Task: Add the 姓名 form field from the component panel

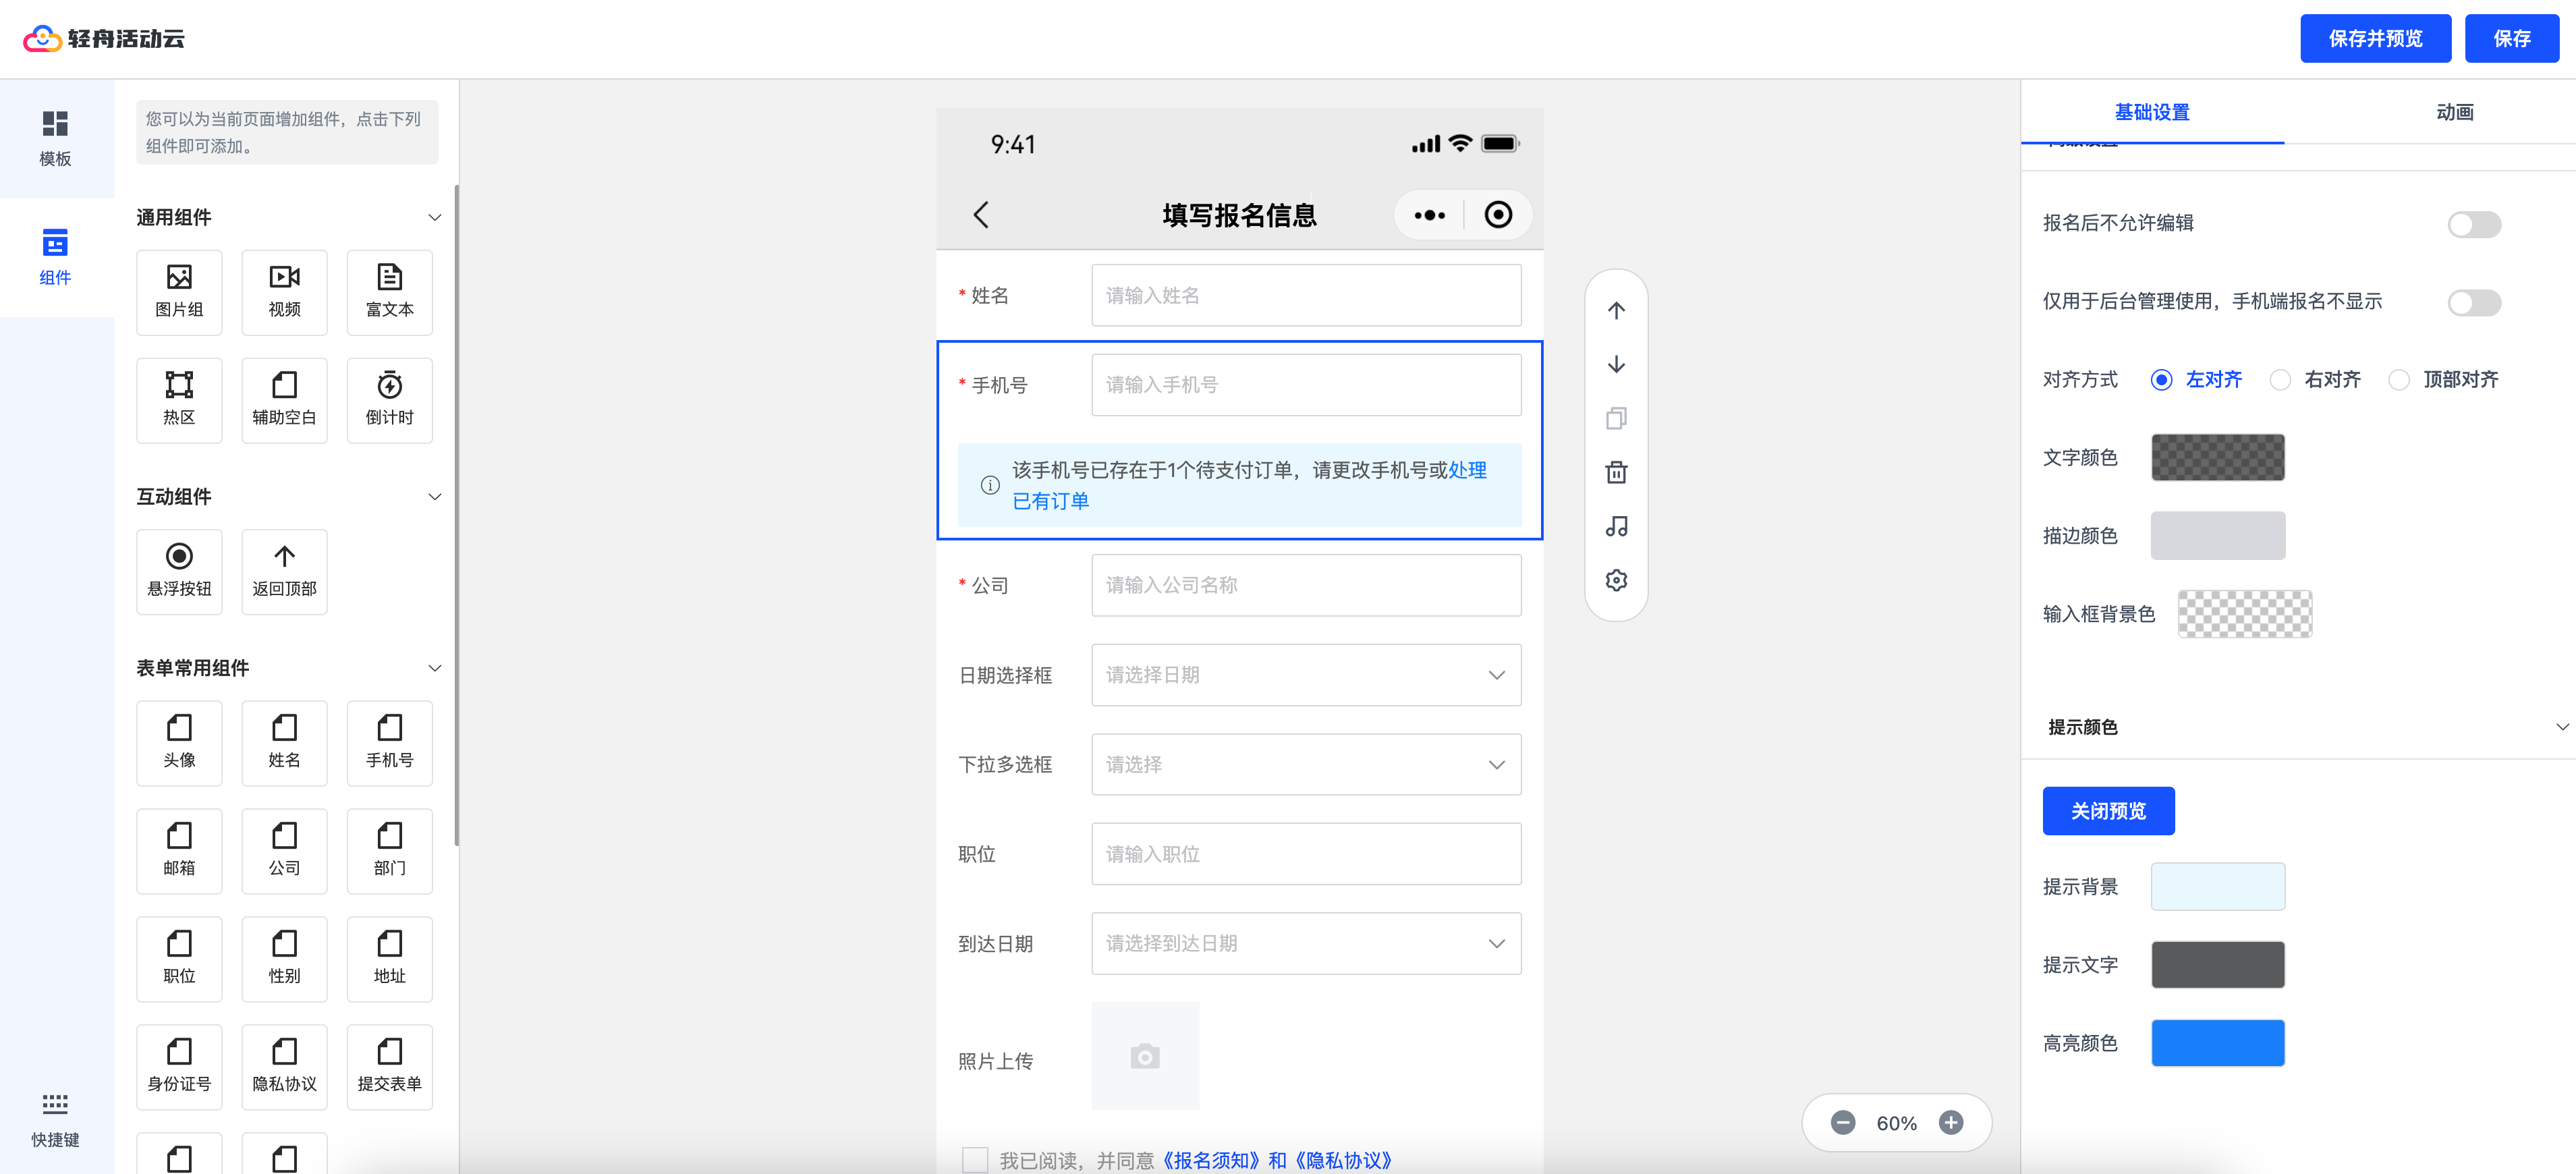Action: 284,742
